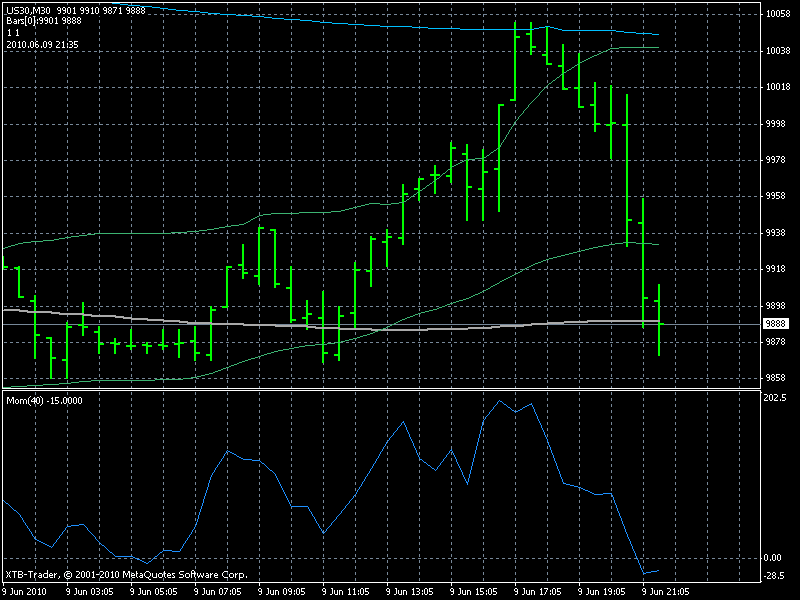Click the 202.5 momentum scale value
800x600 pixels.
775,397
